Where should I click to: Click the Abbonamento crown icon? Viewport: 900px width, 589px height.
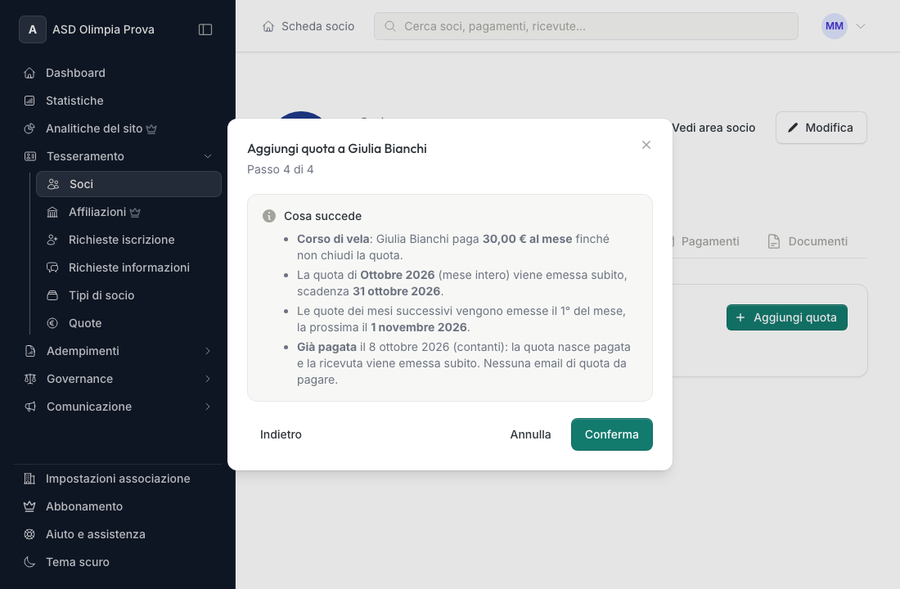point(30,506)
